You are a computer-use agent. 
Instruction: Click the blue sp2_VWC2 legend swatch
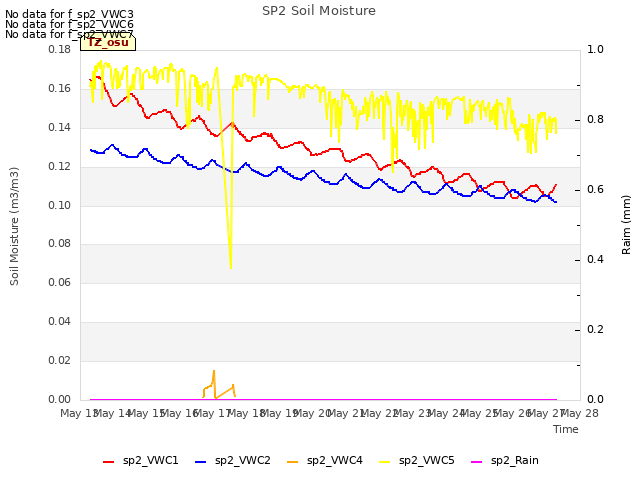(x=200, y=462)
